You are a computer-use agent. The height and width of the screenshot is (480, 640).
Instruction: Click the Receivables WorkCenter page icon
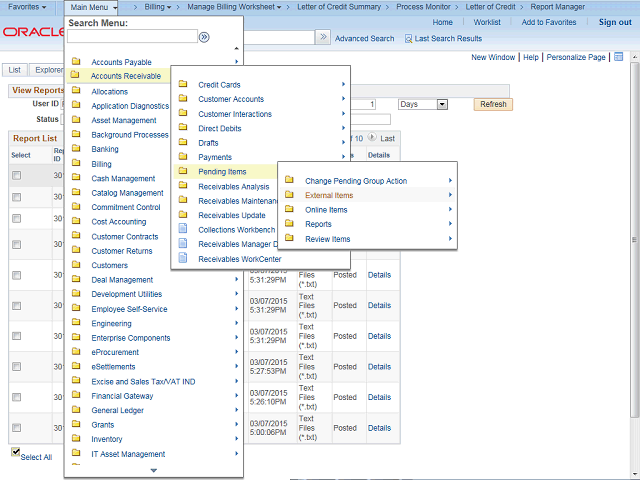click(183, 259)
